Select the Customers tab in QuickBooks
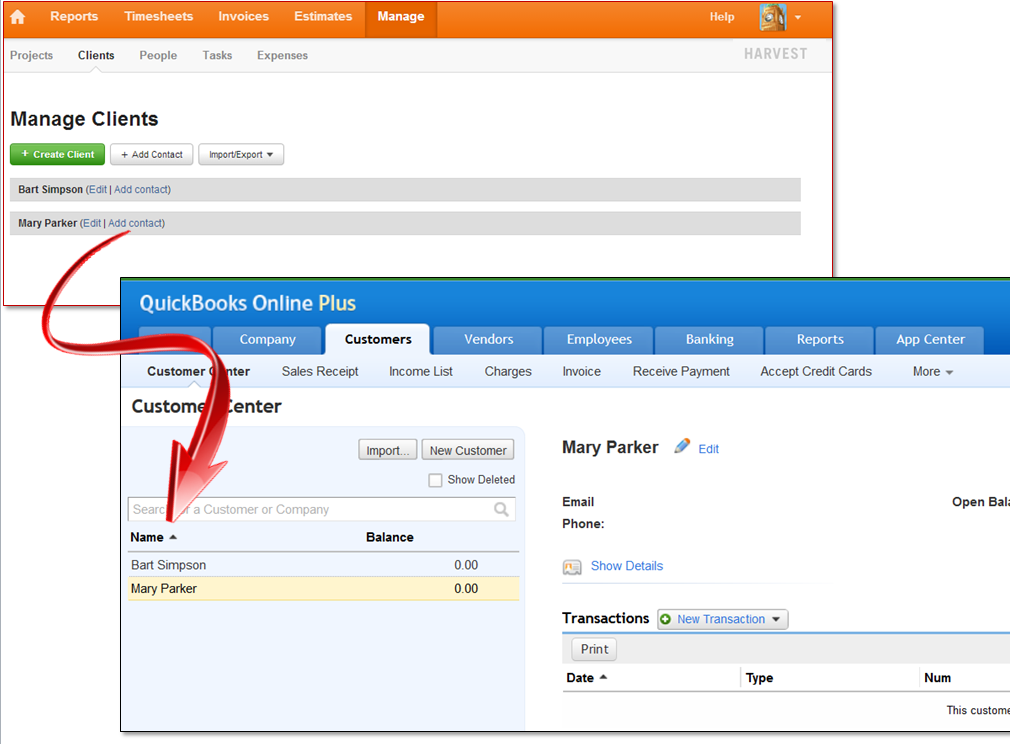 (x=377, y=340)
